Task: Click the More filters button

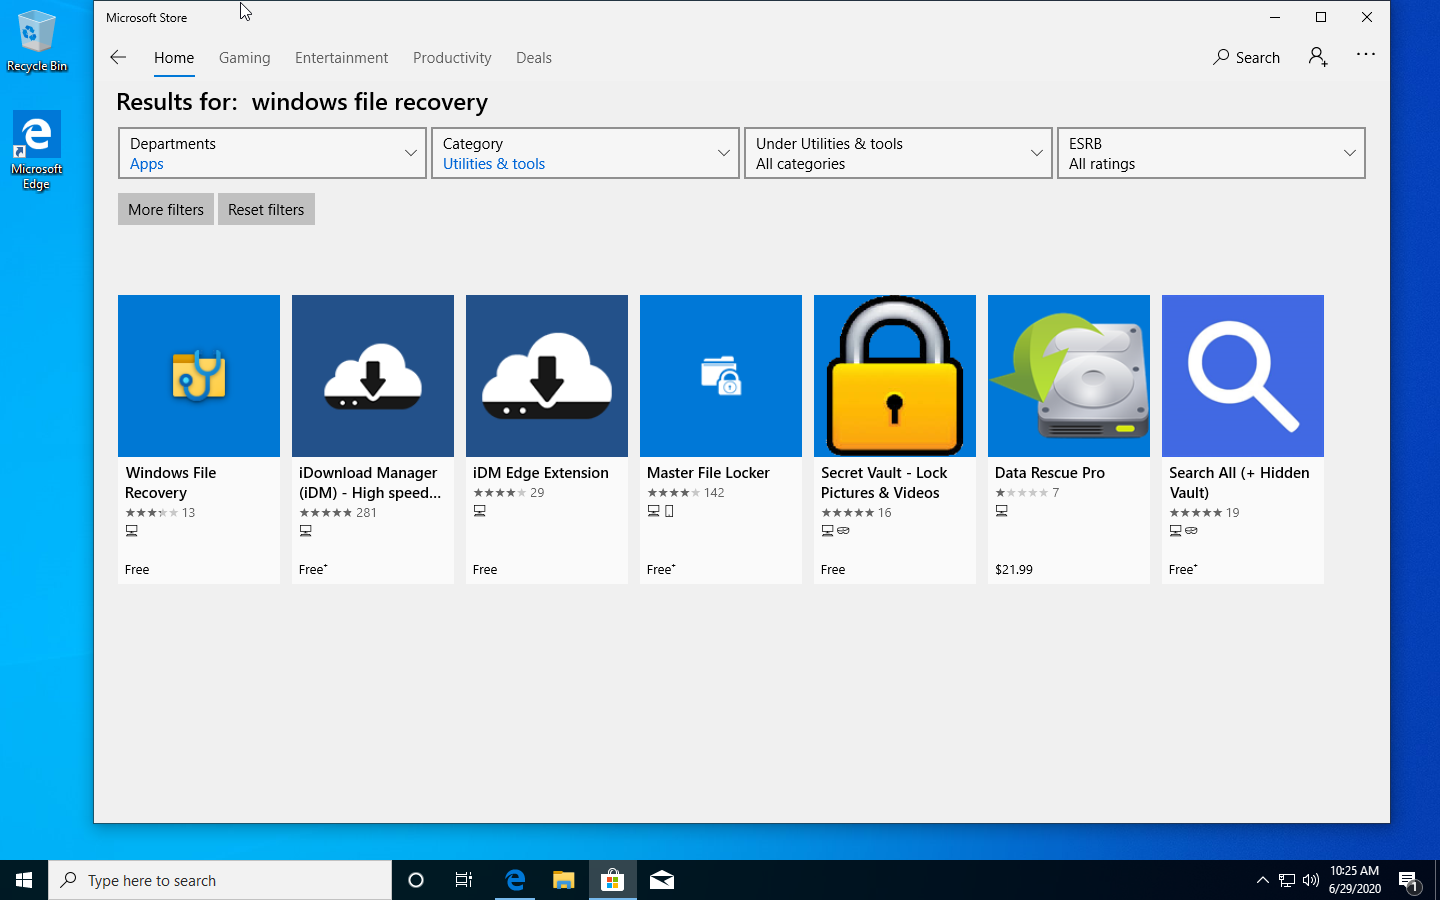Action: pyautogui.click(x=166, y=209)
